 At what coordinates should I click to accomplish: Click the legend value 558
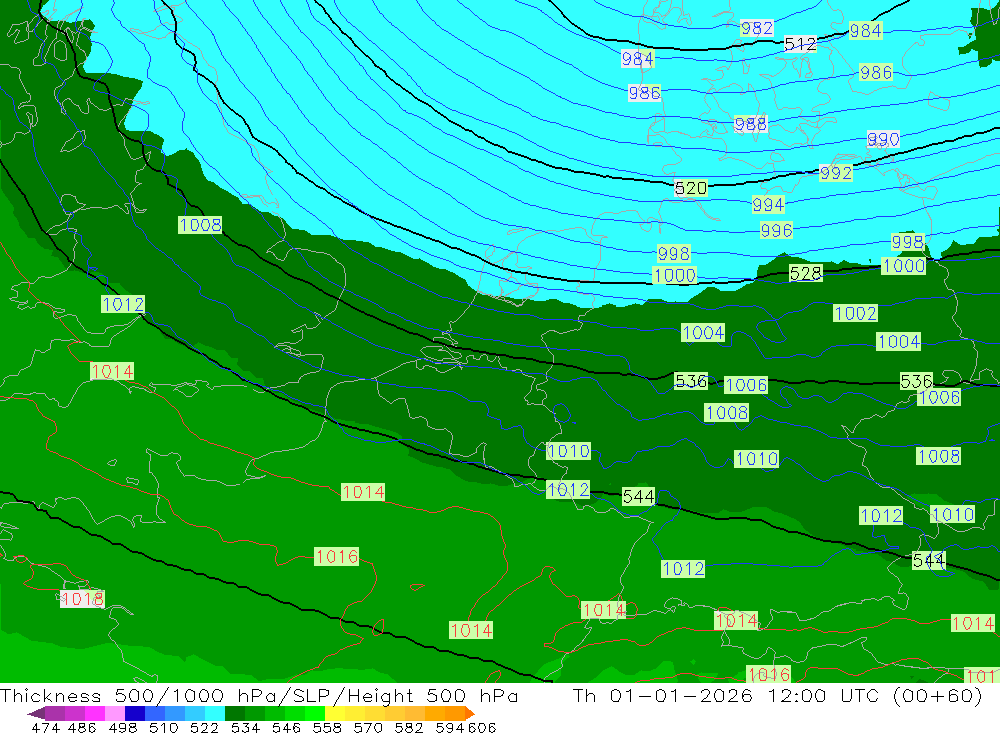point(327,728)
